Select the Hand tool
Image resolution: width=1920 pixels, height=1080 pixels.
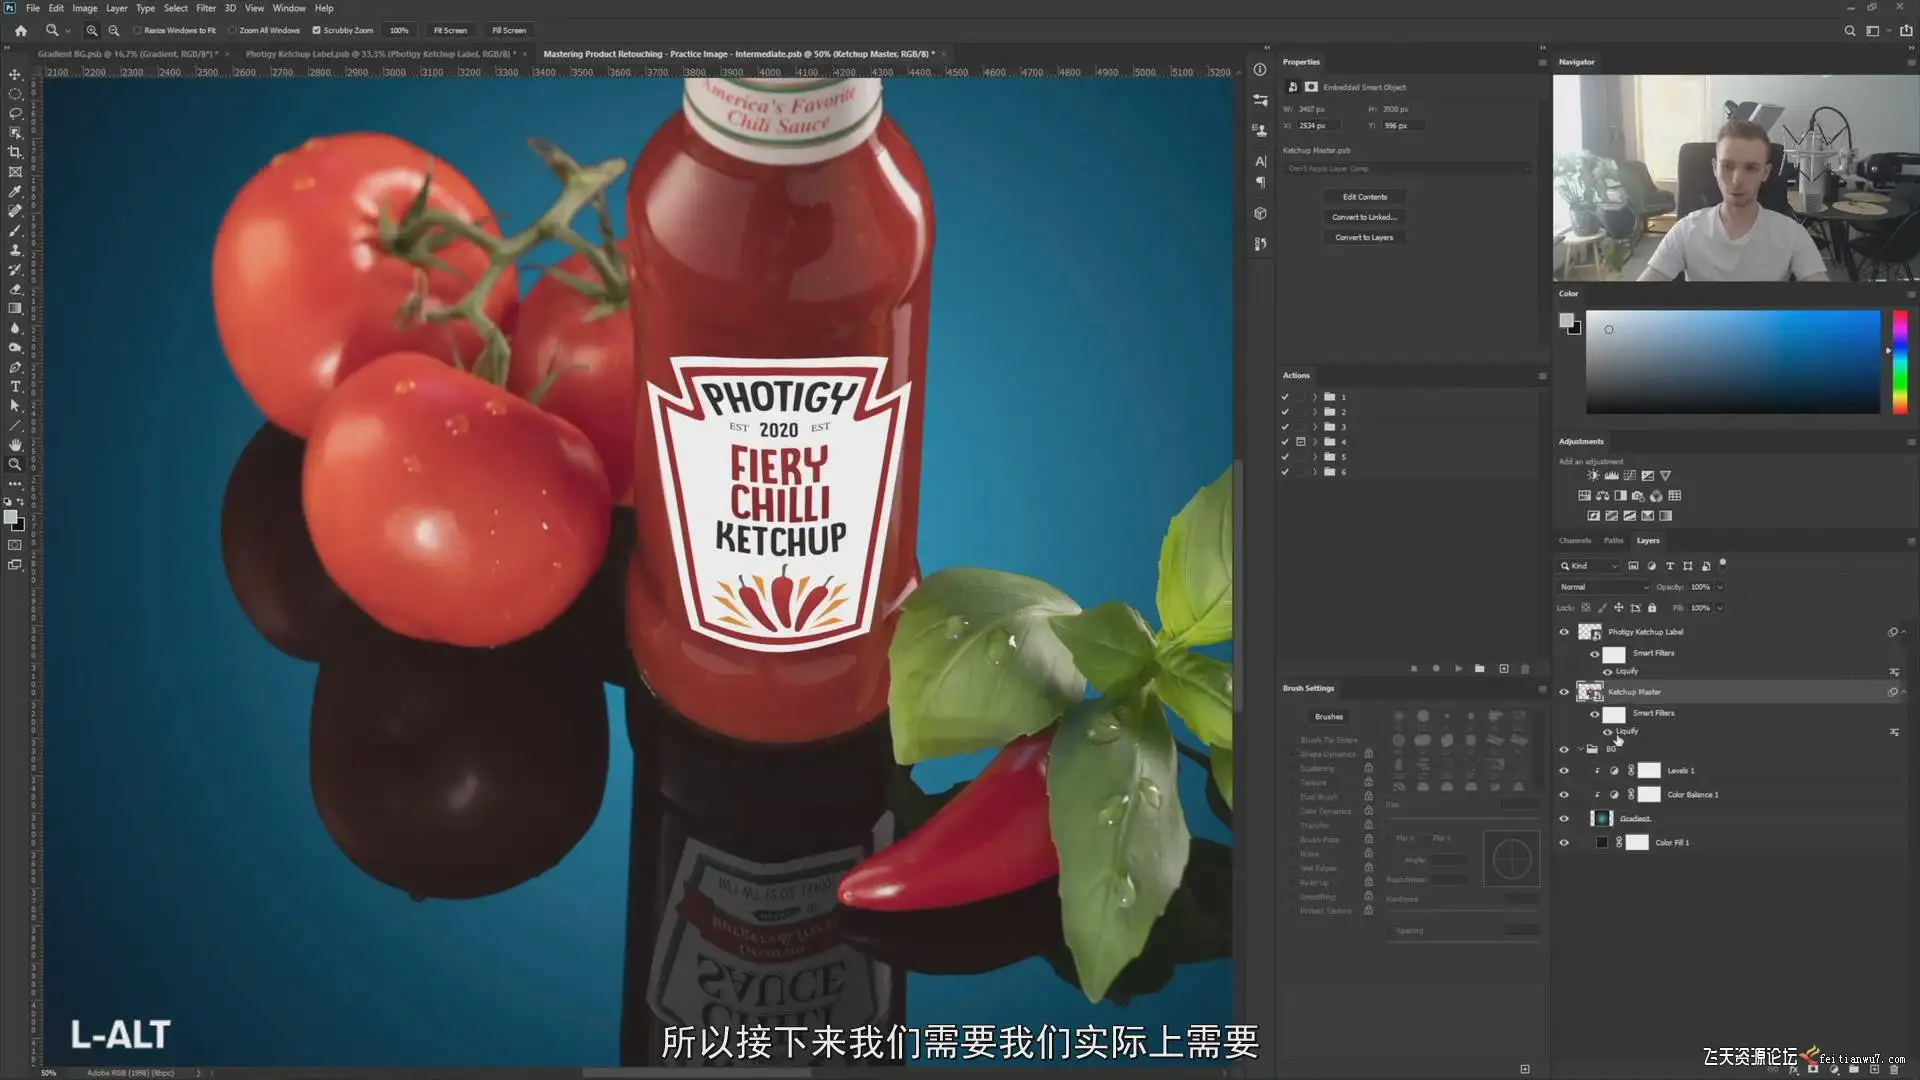(x=15, y=445)
